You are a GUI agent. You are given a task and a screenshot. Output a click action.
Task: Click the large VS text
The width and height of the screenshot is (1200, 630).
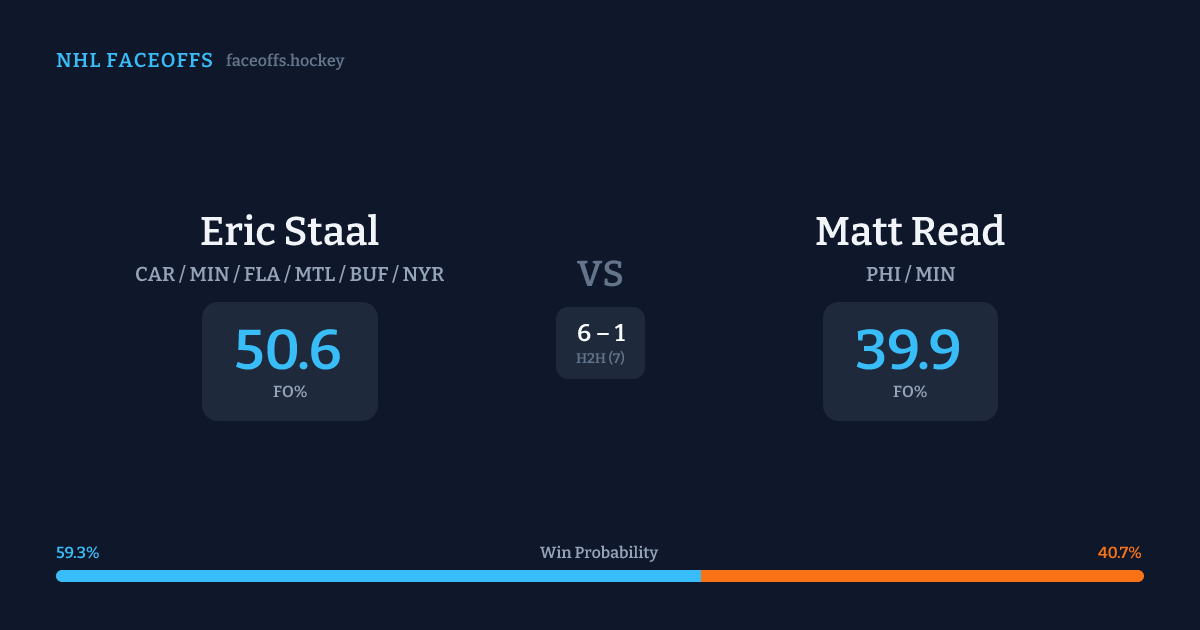click(600, 273)
